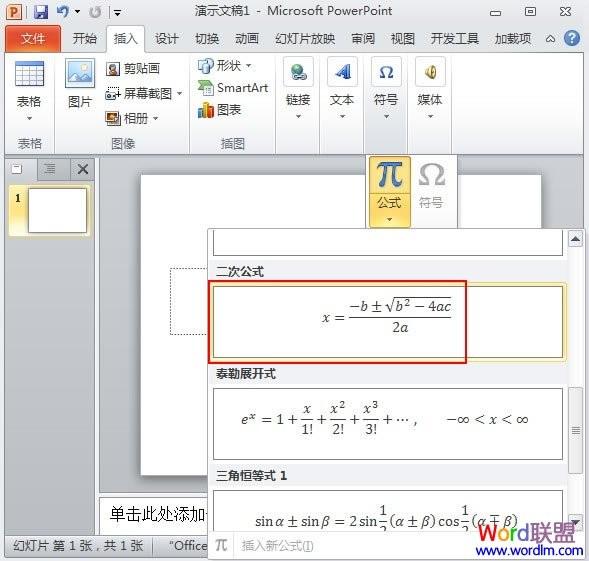
Task: Click the Hyperlink (链接) globe icon
Action: click(x=298, y=72)
